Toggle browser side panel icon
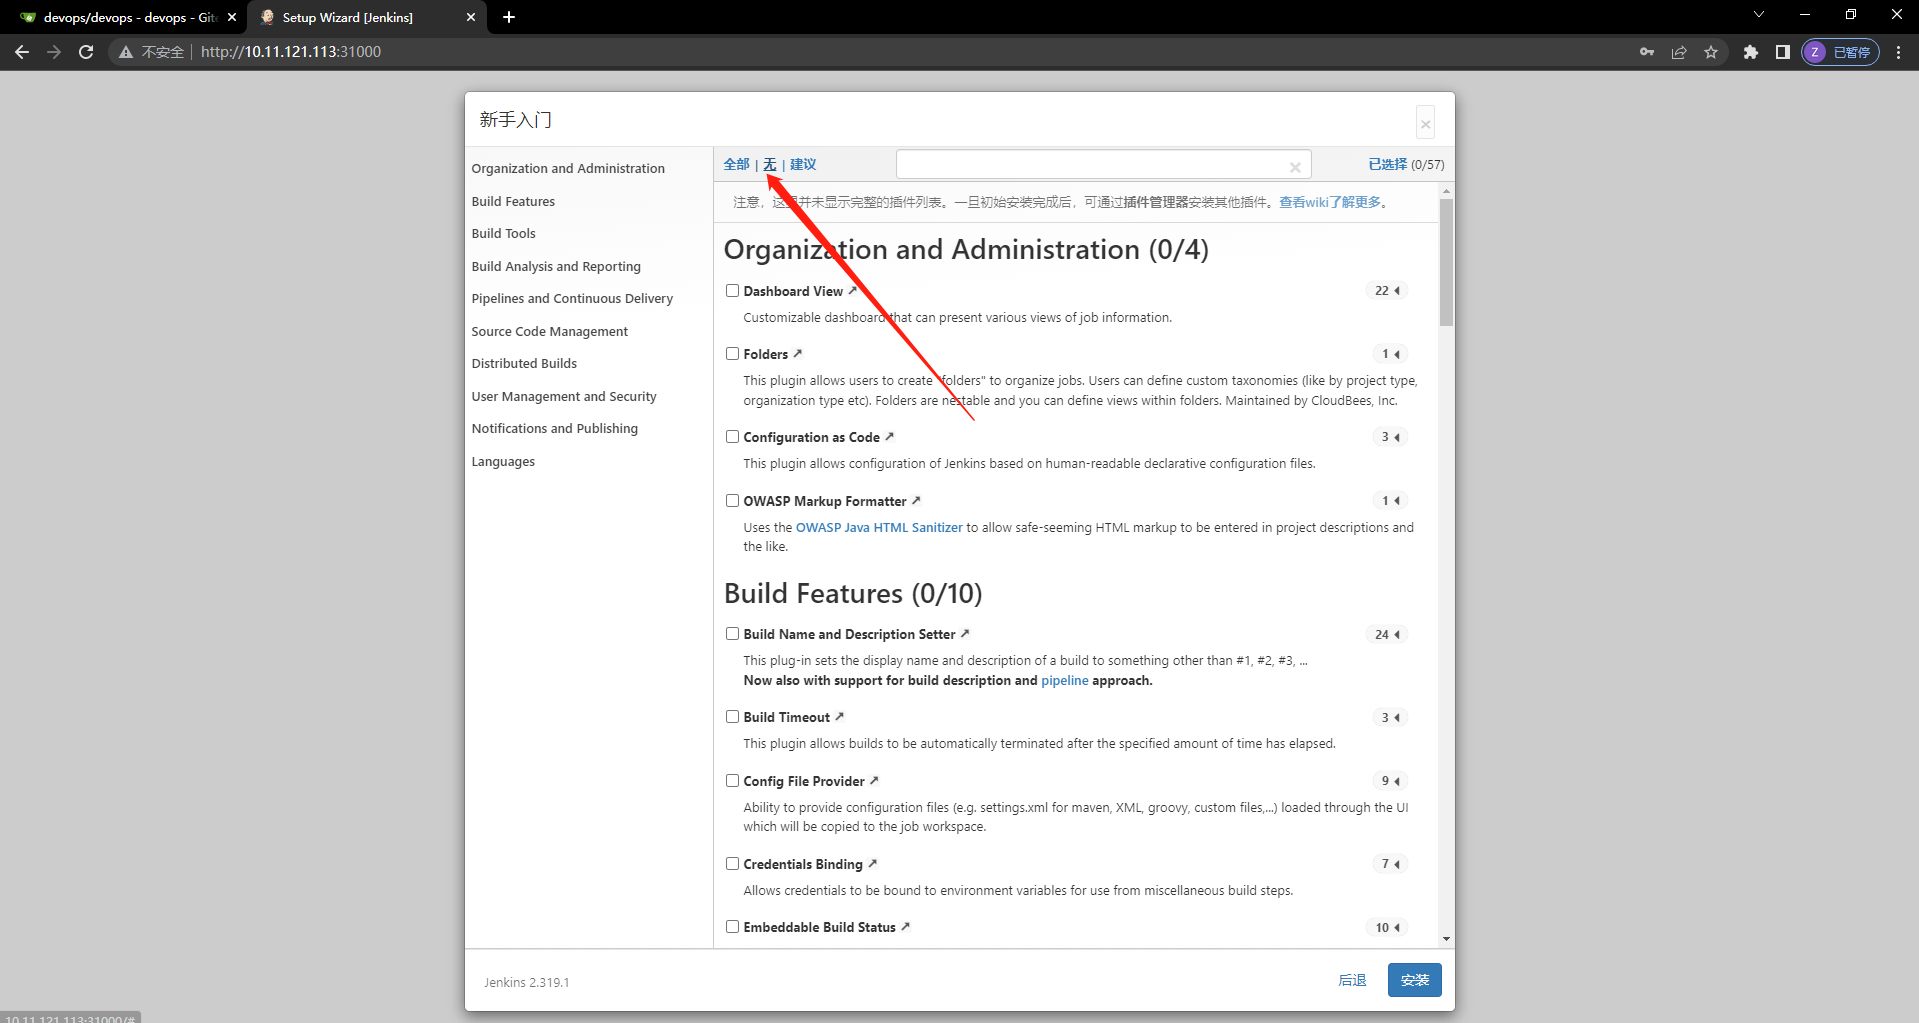Viewport: 1919px width, 1023px height. click(x=1782, y=52)
